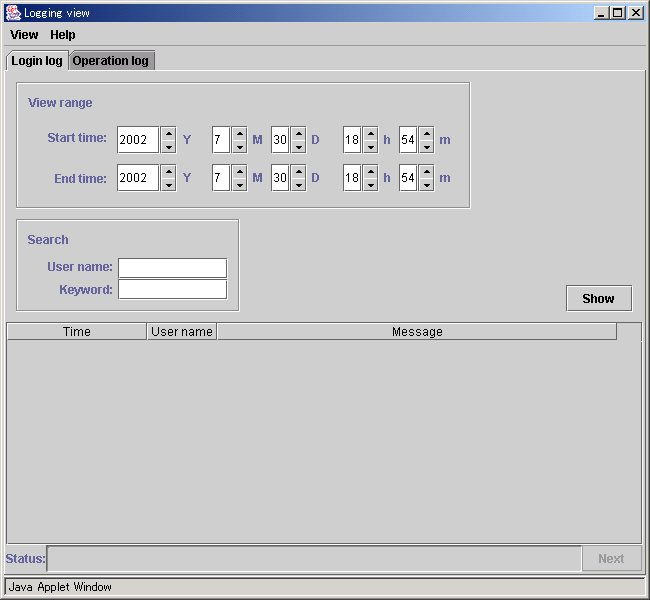Open the View menu

pos(24,35)
